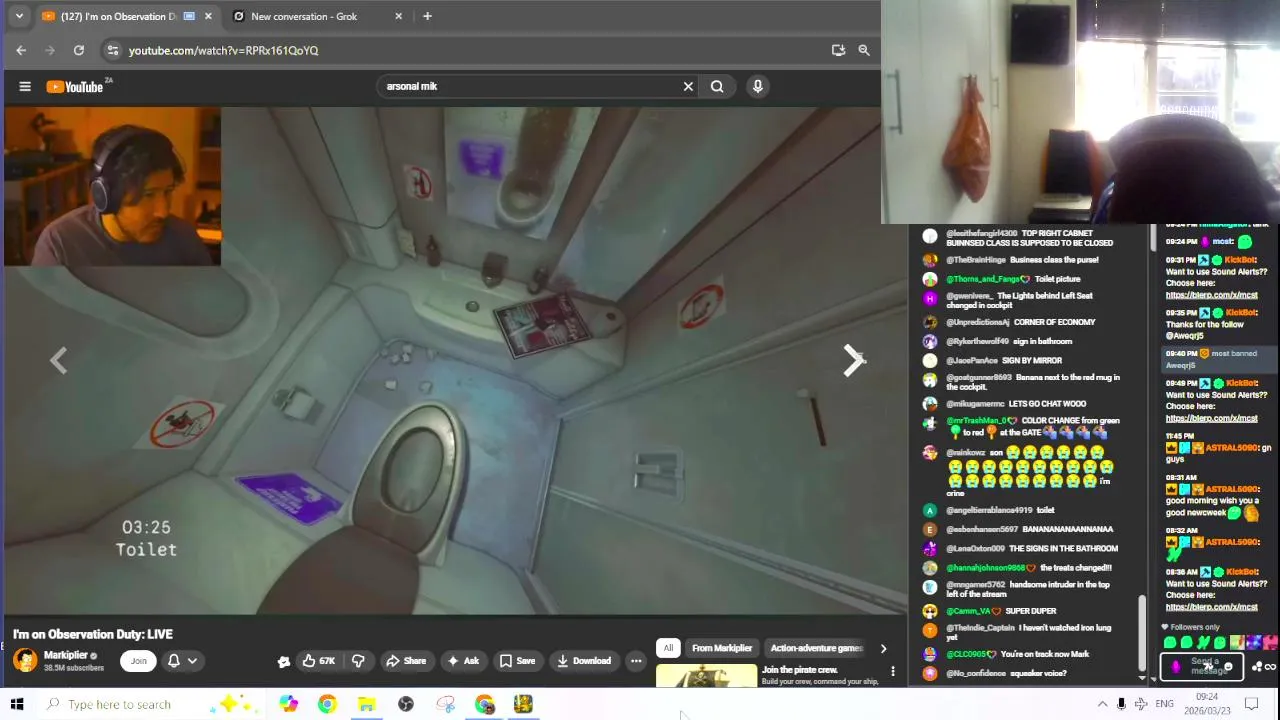Go to the previous camera arrow in video
The width and height of the screenshot is (1280, 720).
pos(58,360)
